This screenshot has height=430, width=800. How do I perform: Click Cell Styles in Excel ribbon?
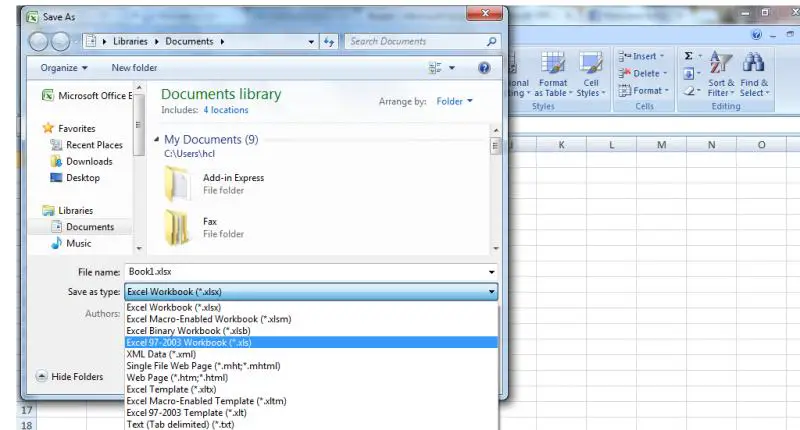tap(591, 74)
